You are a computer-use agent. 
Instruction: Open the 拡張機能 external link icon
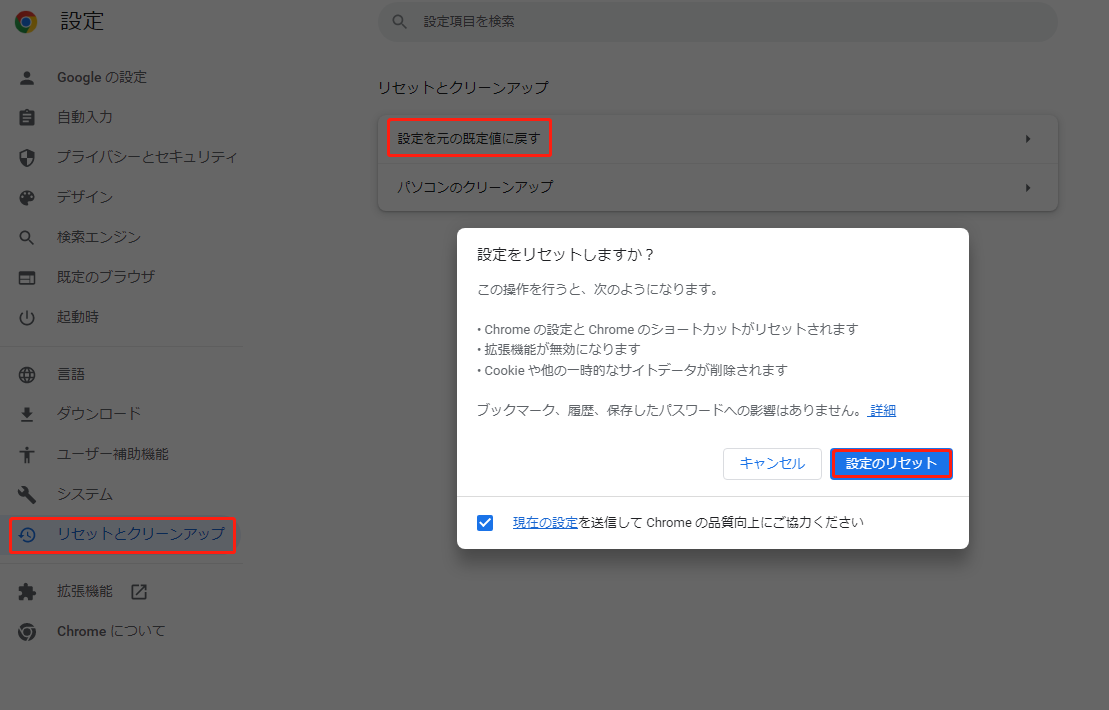click(x=139, y=592)
